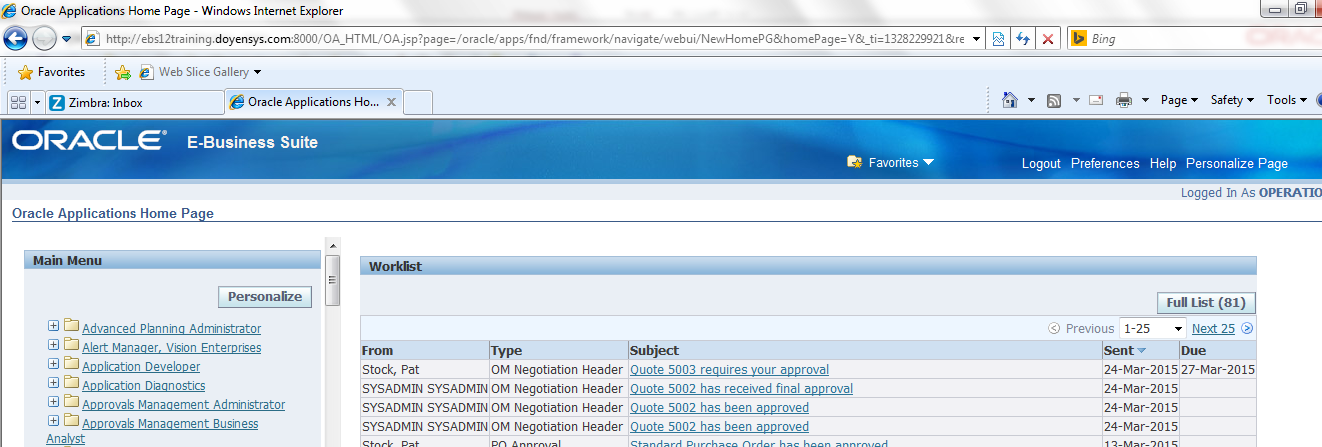
Task: Sort worklist by the Type column header
Action: (506, 351)
